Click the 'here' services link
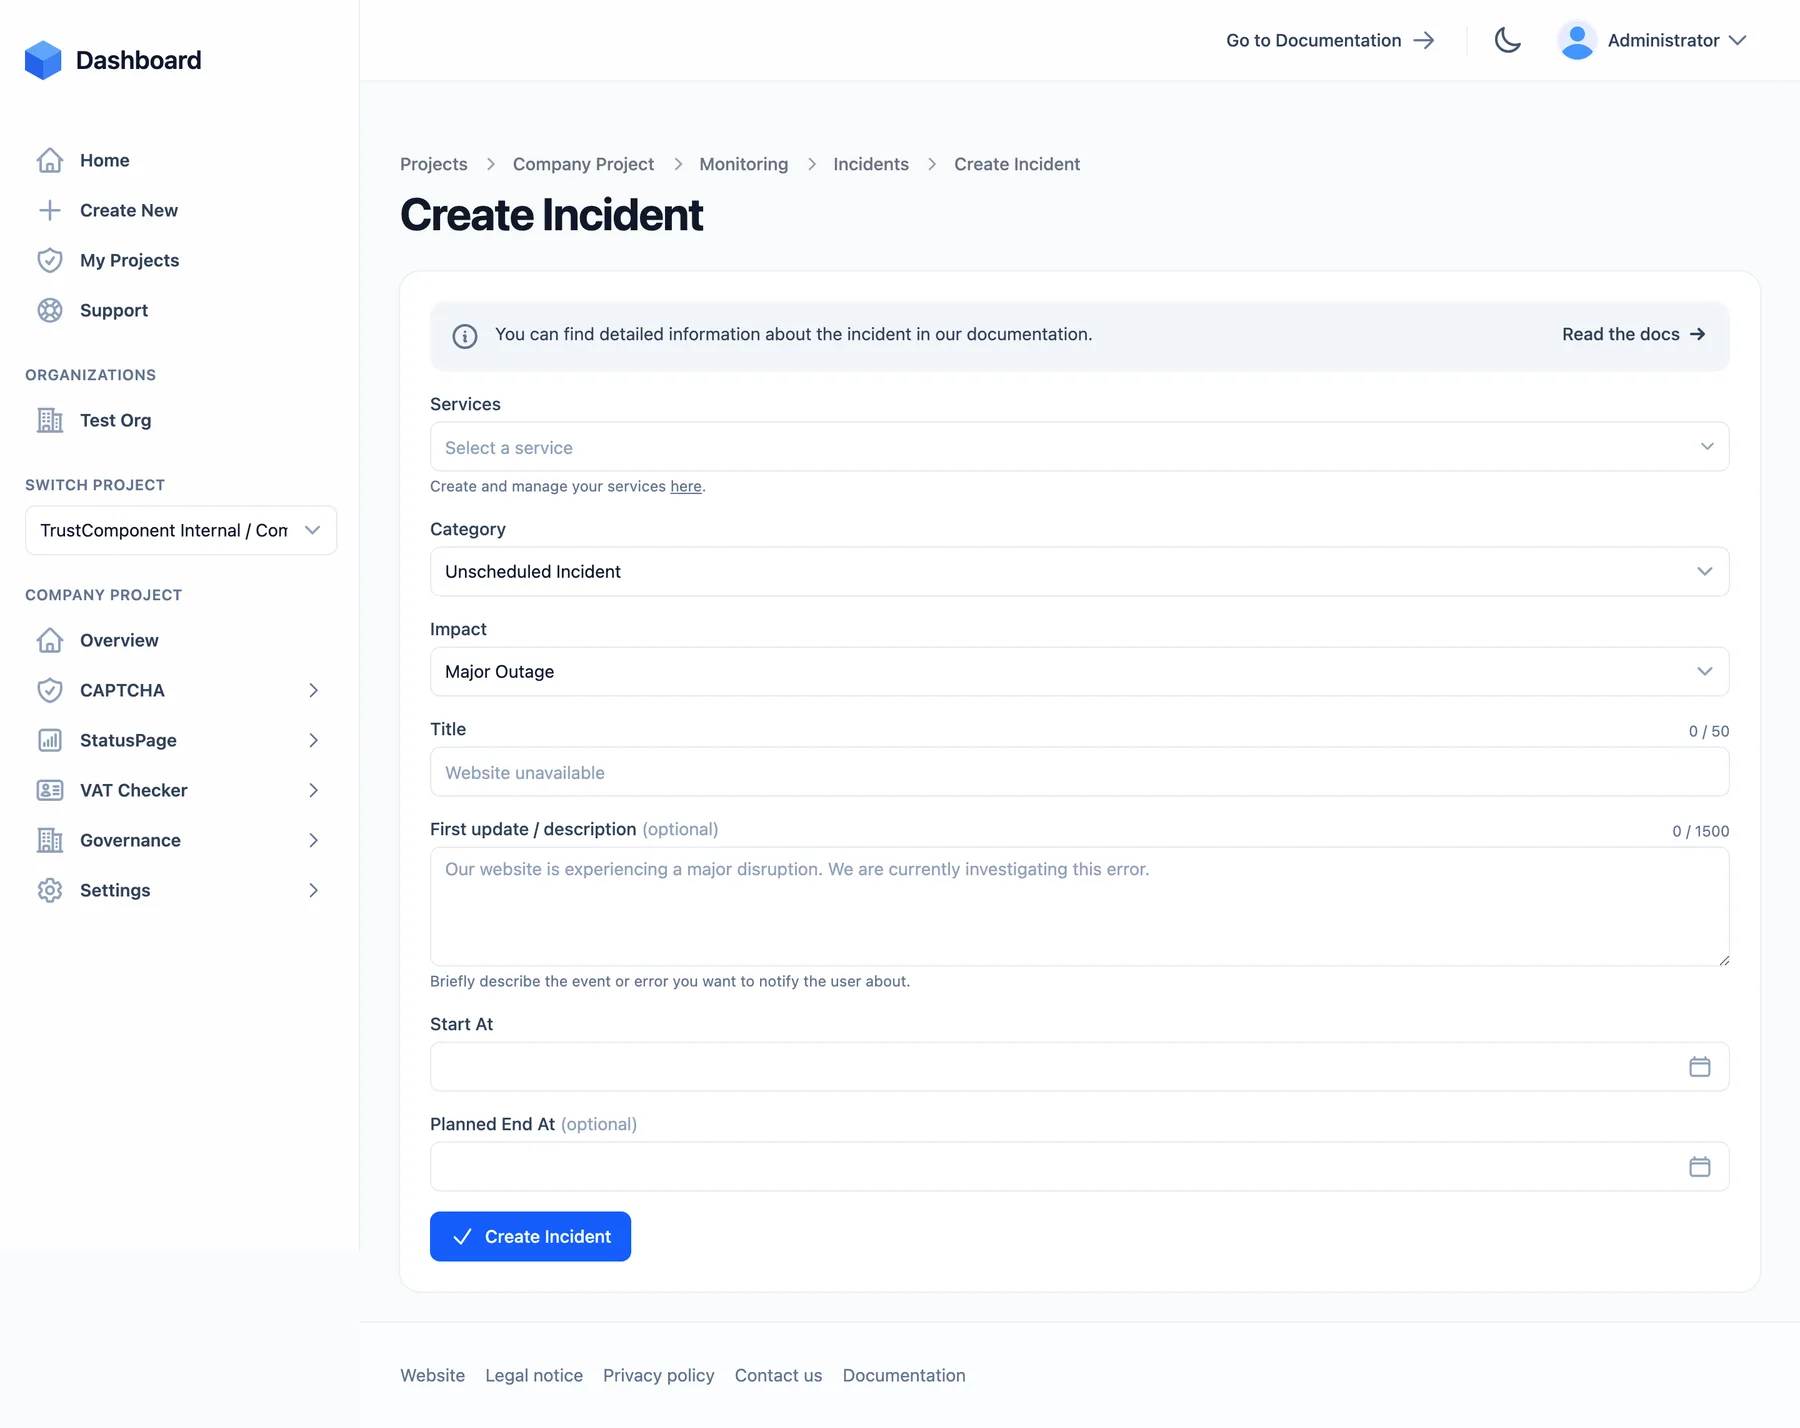The height and width of the screenshot is (1428, 1800). point(686,486)
